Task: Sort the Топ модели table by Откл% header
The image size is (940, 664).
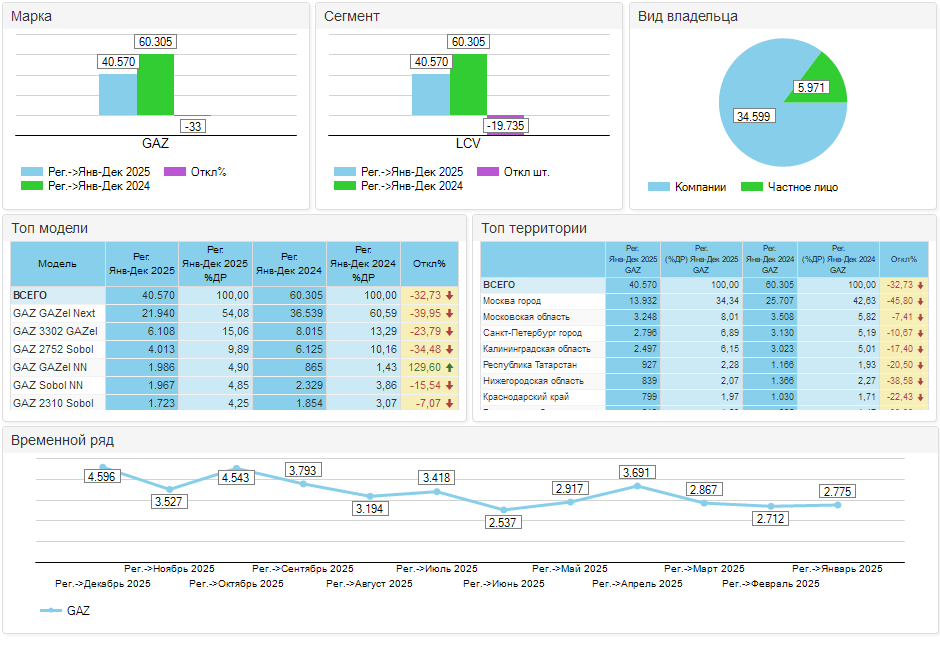Action: coord(429,264)
